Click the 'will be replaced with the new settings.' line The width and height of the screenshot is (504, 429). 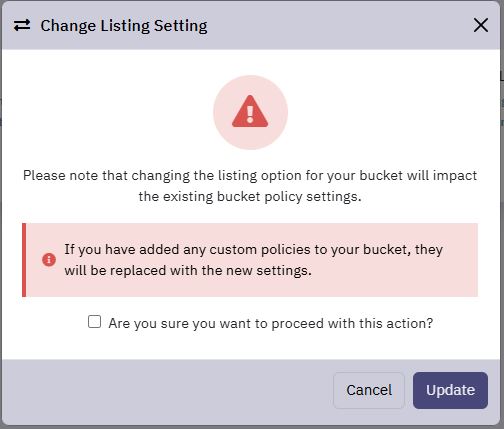(x=188, y=270)
